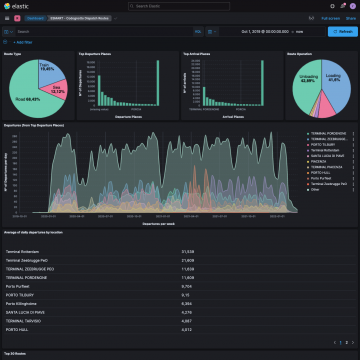Screen dimensions: 360x360
Task: Open the filter options icon
Action: [5, 42]
